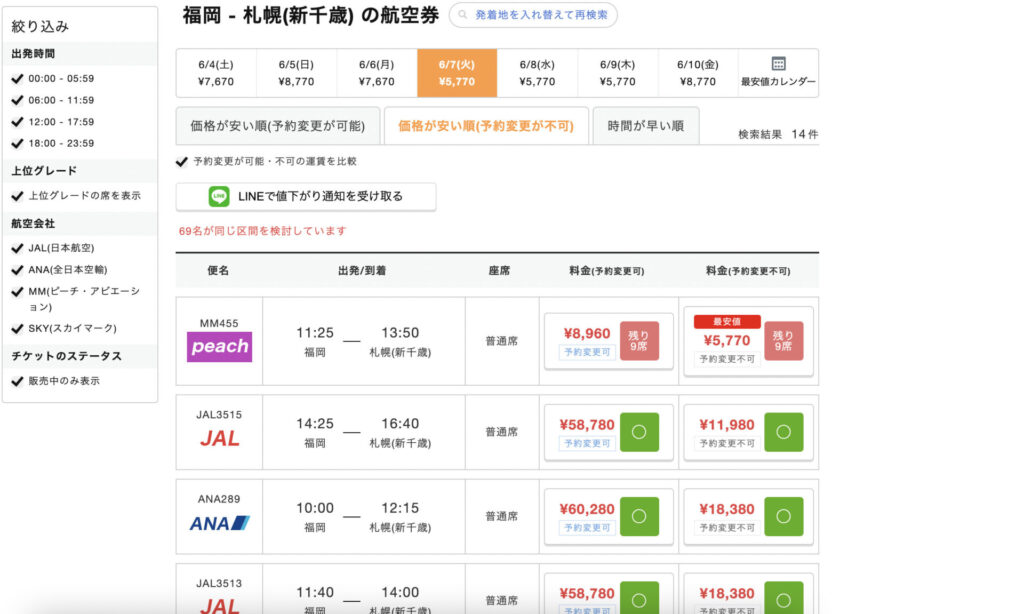Click 残り9席 badge next to ¥8,960
This screenshot has height=614, width=1024.
coord(639,340)
